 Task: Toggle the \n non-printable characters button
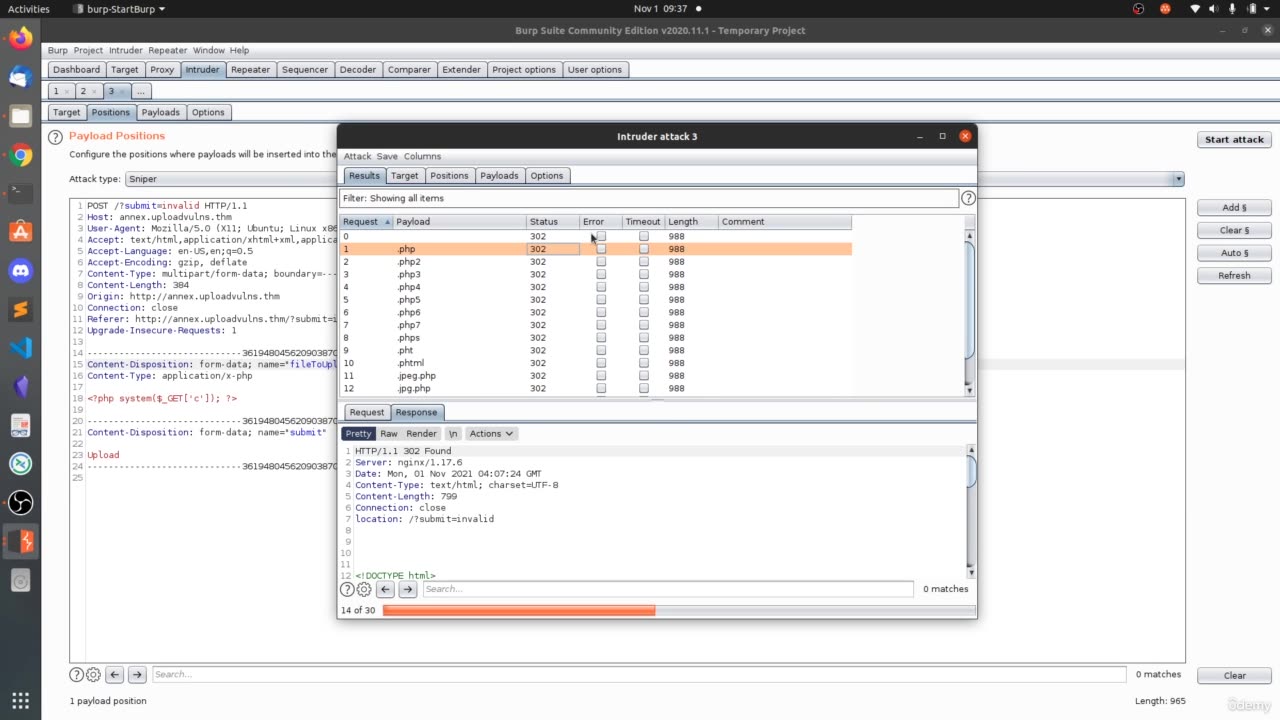click(x=453, y=433)
